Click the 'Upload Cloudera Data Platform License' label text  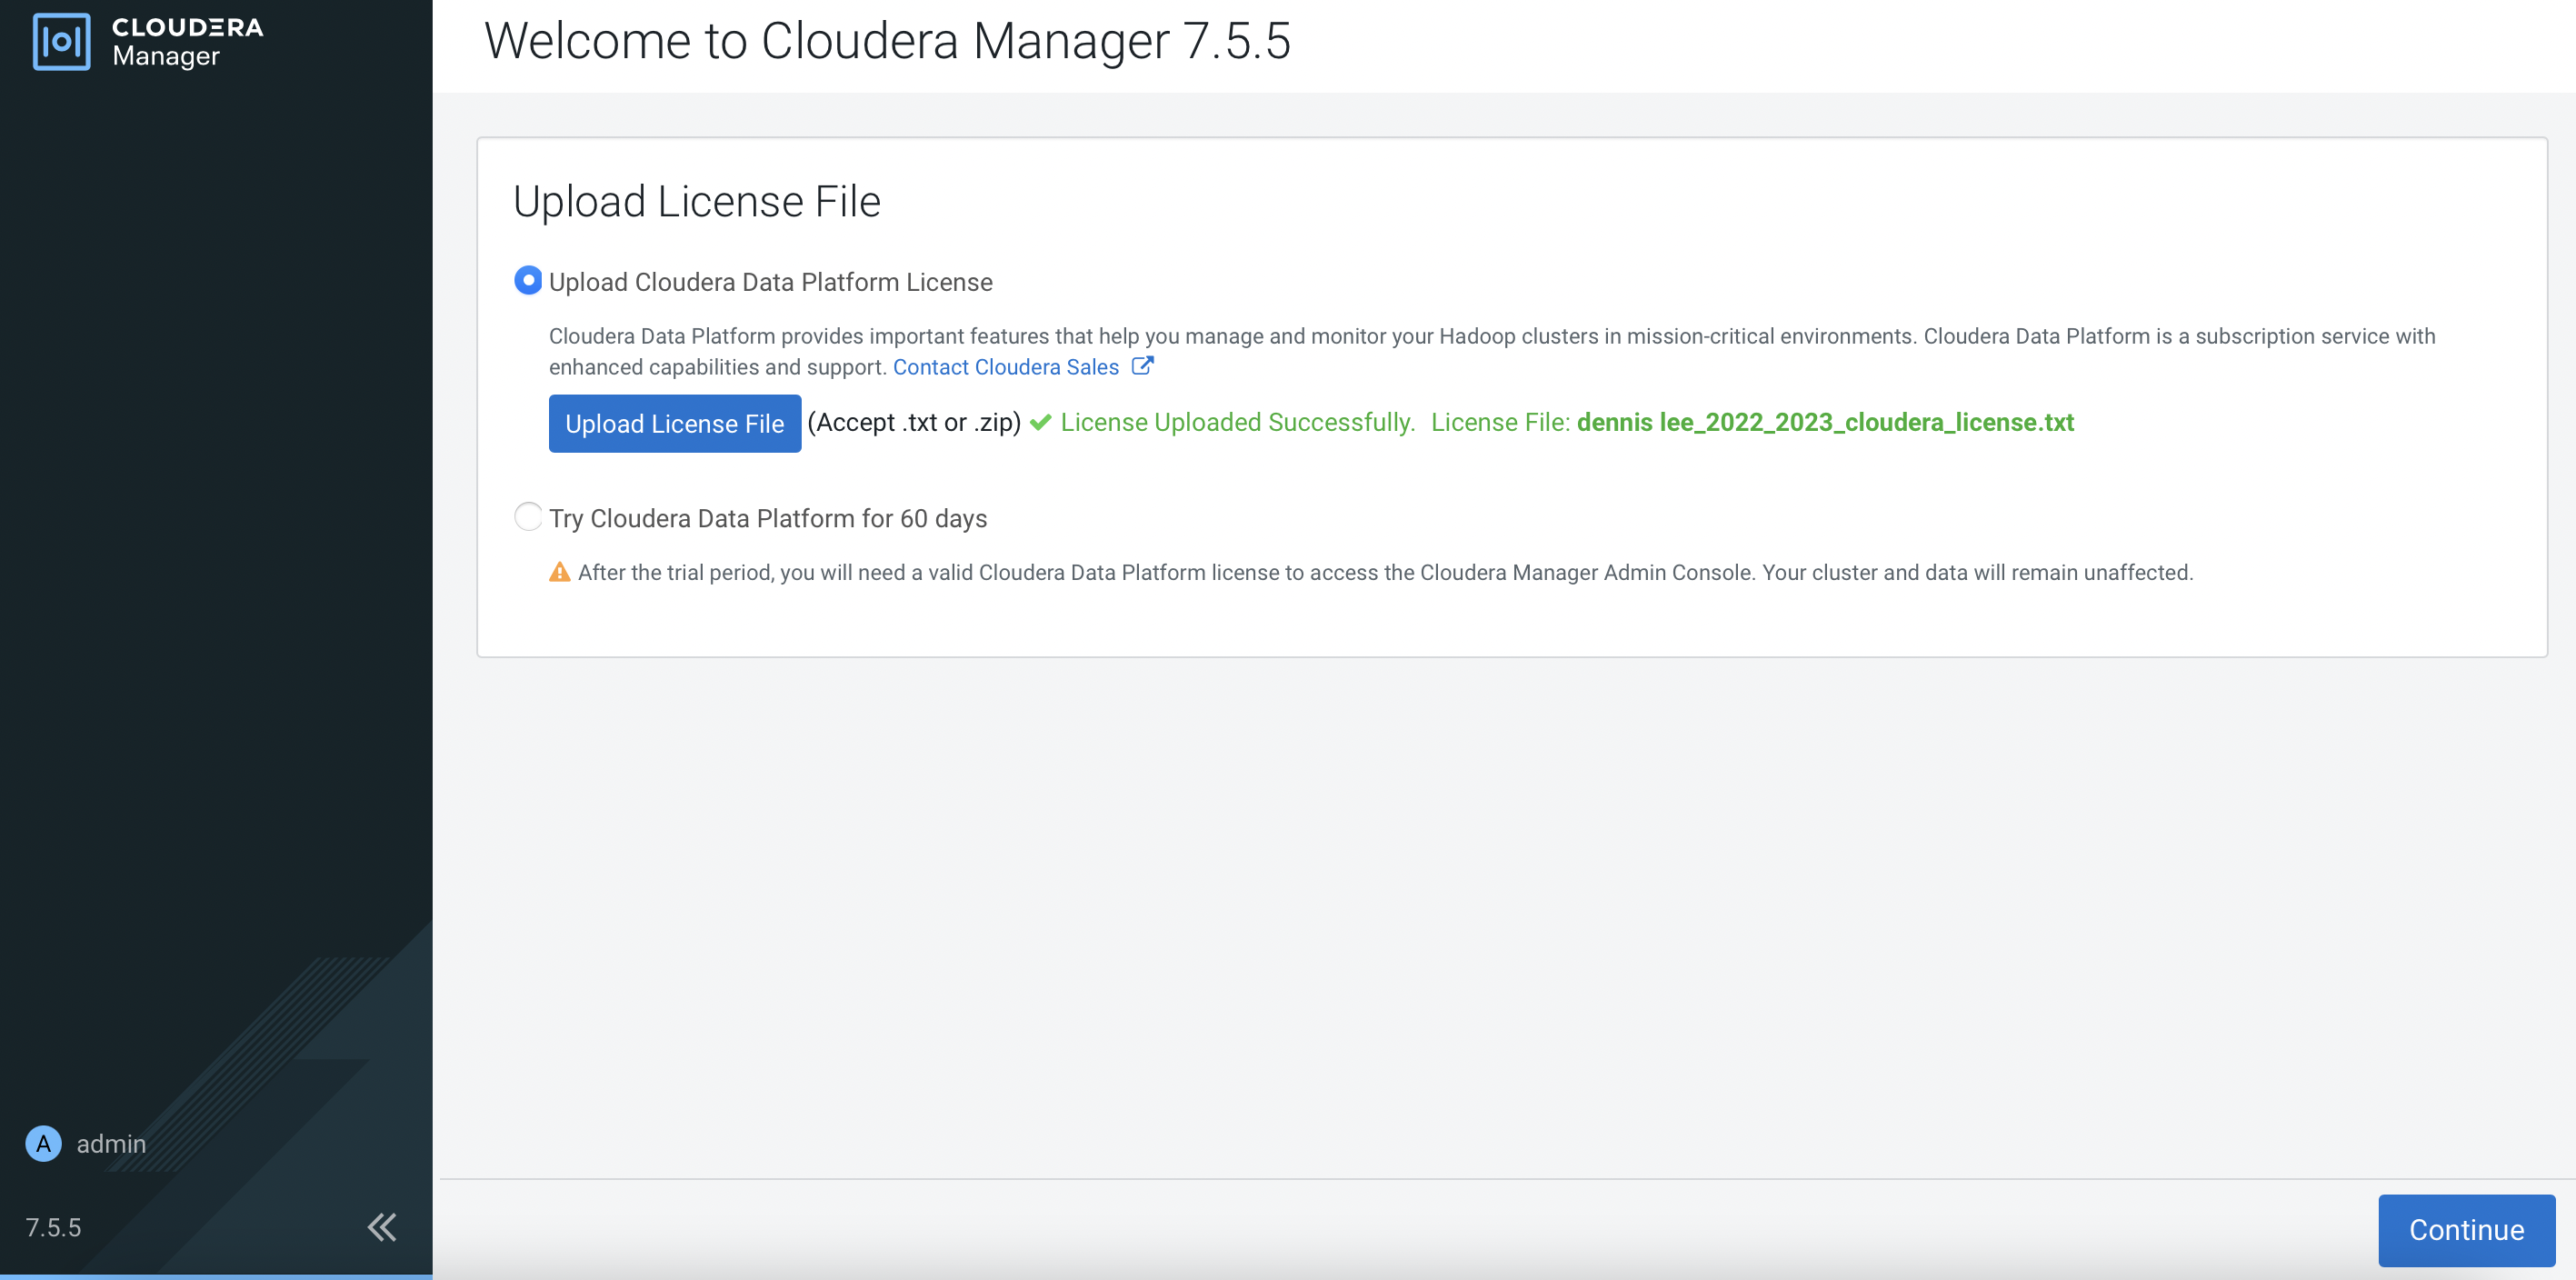[770, 283]
